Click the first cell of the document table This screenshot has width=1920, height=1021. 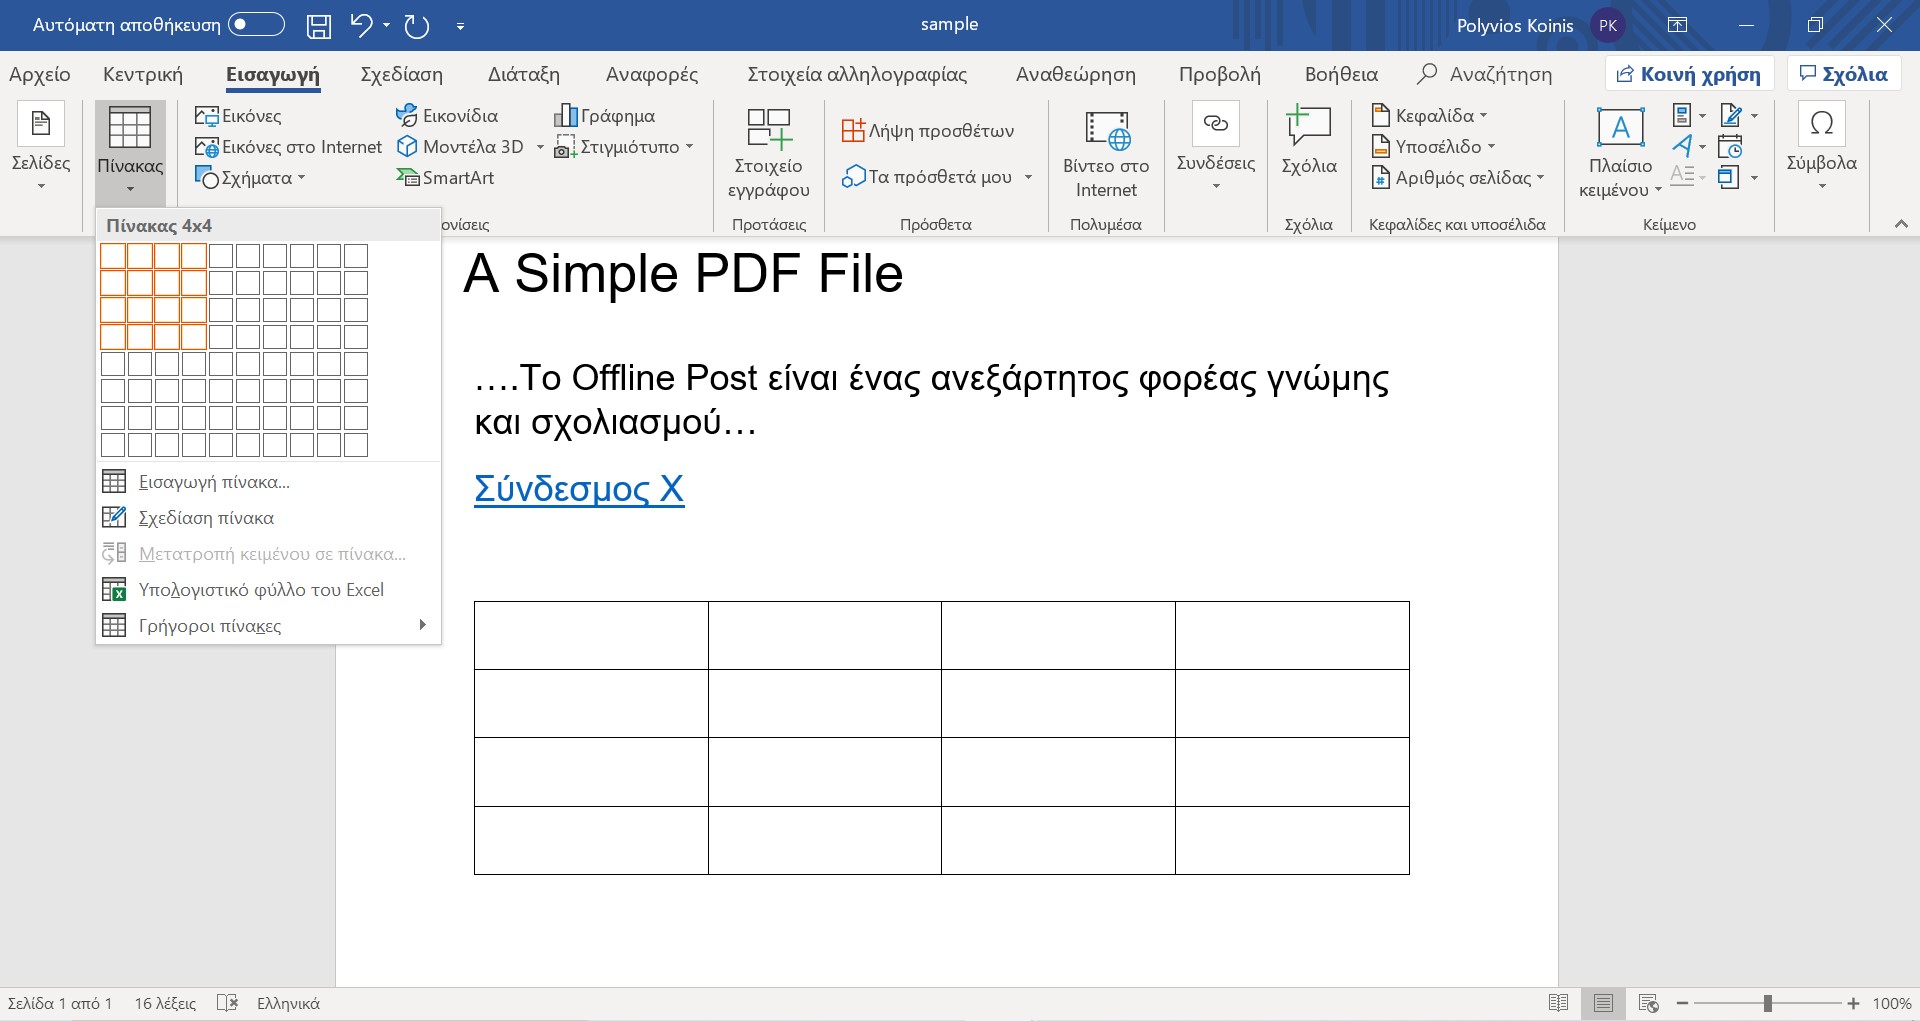coord(591,636)
